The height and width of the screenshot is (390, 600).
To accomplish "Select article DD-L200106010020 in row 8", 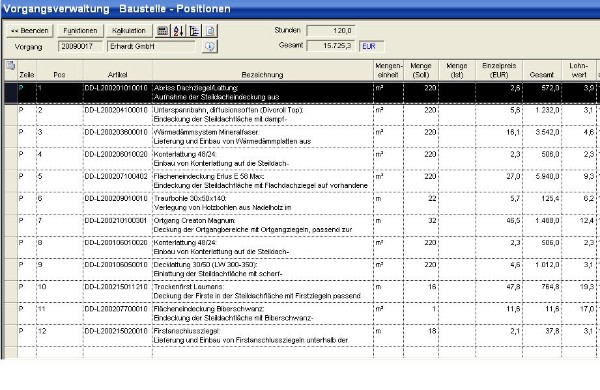I will pos(116,243).
